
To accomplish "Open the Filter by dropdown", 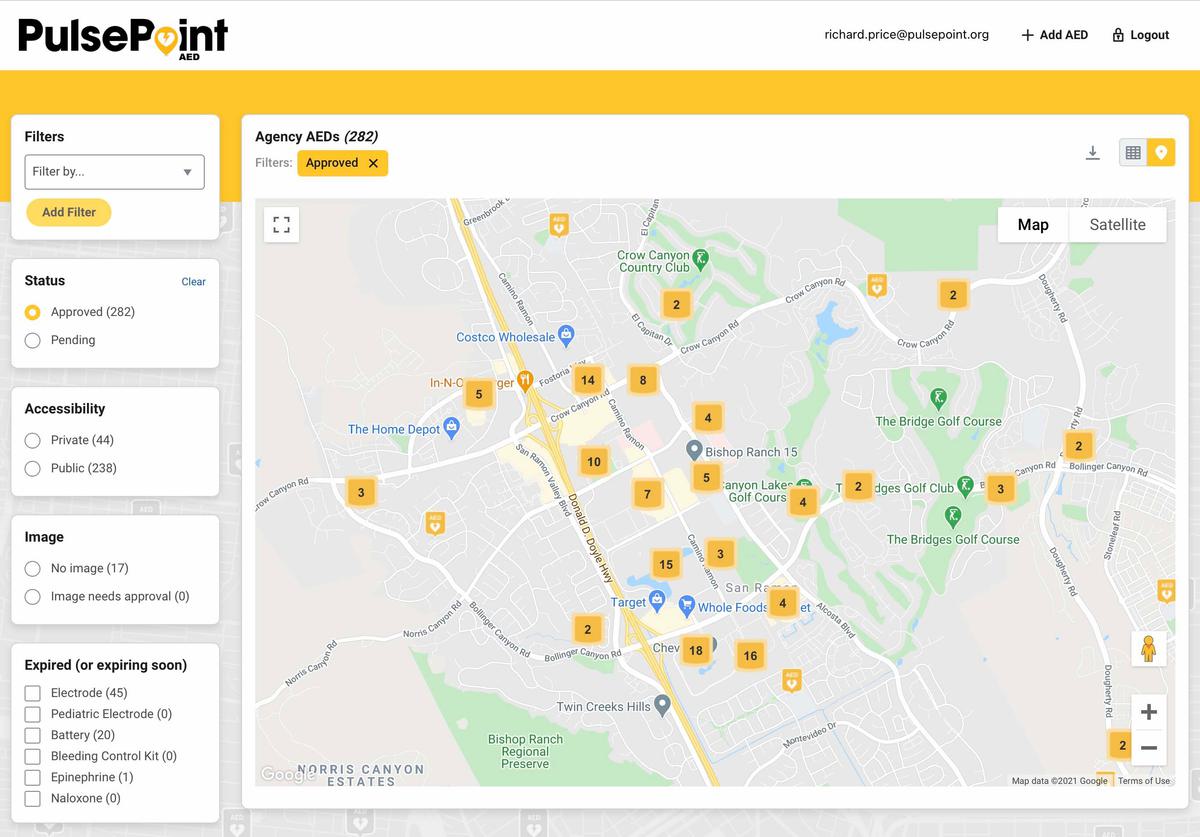I will [x=114, y=171].
